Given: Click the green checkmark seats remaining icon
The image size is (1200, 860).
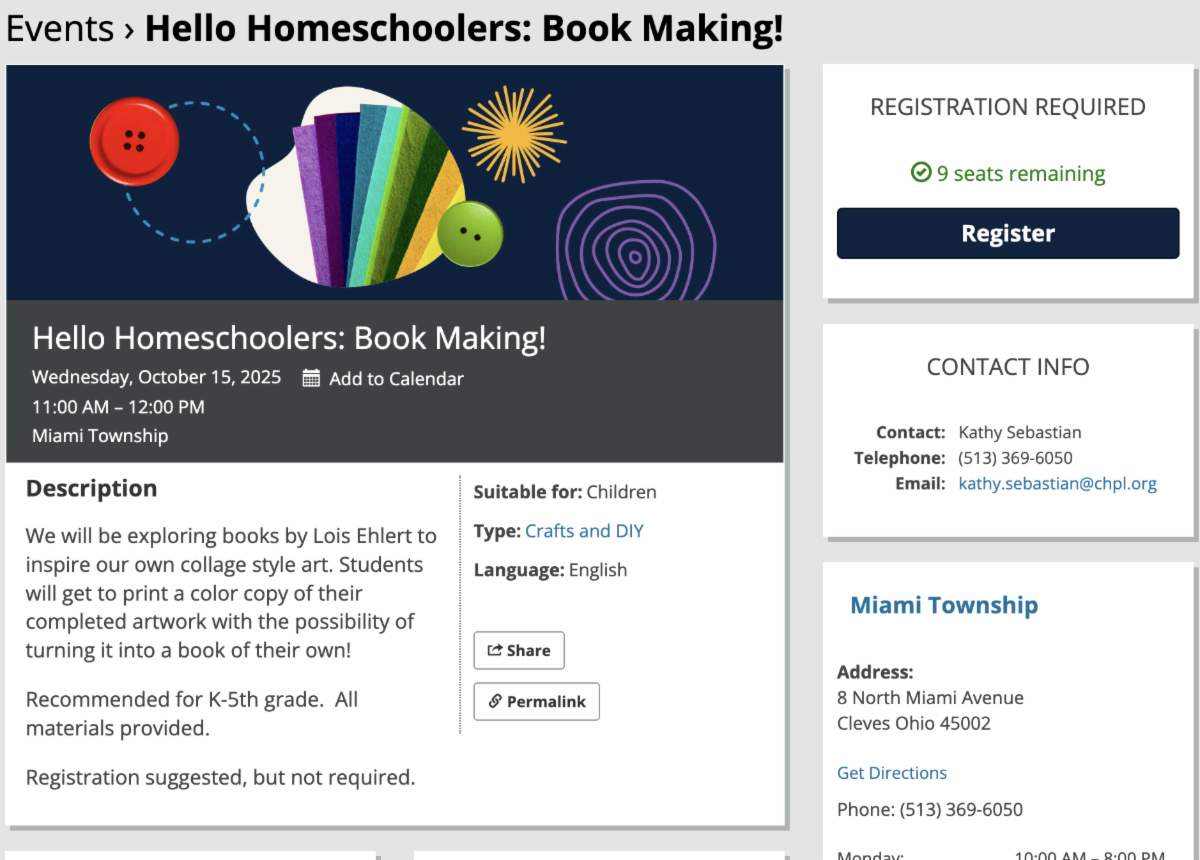Looking at the screenshot, I should (921, 173).
